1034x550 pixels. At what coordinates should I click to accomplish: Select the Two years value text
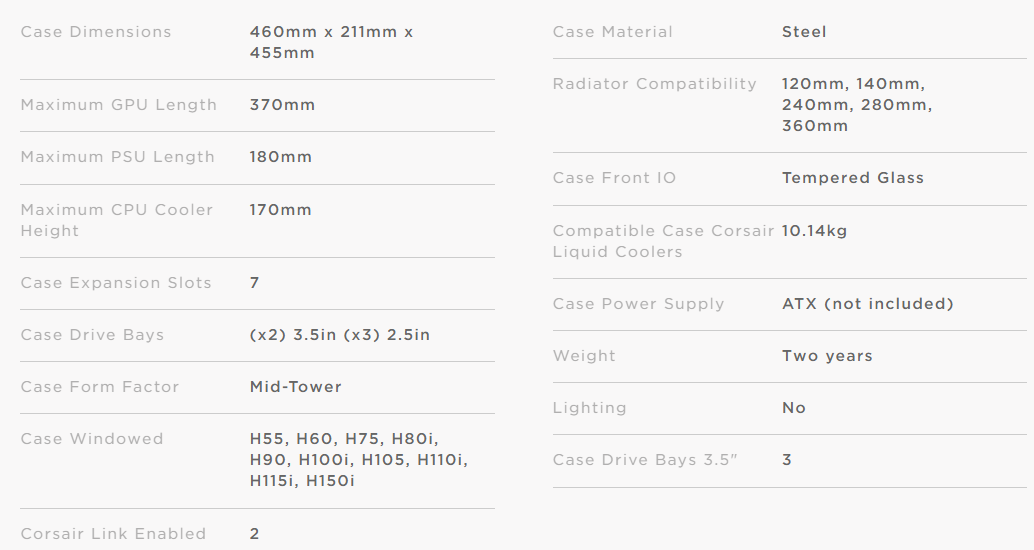click(827, 356)
